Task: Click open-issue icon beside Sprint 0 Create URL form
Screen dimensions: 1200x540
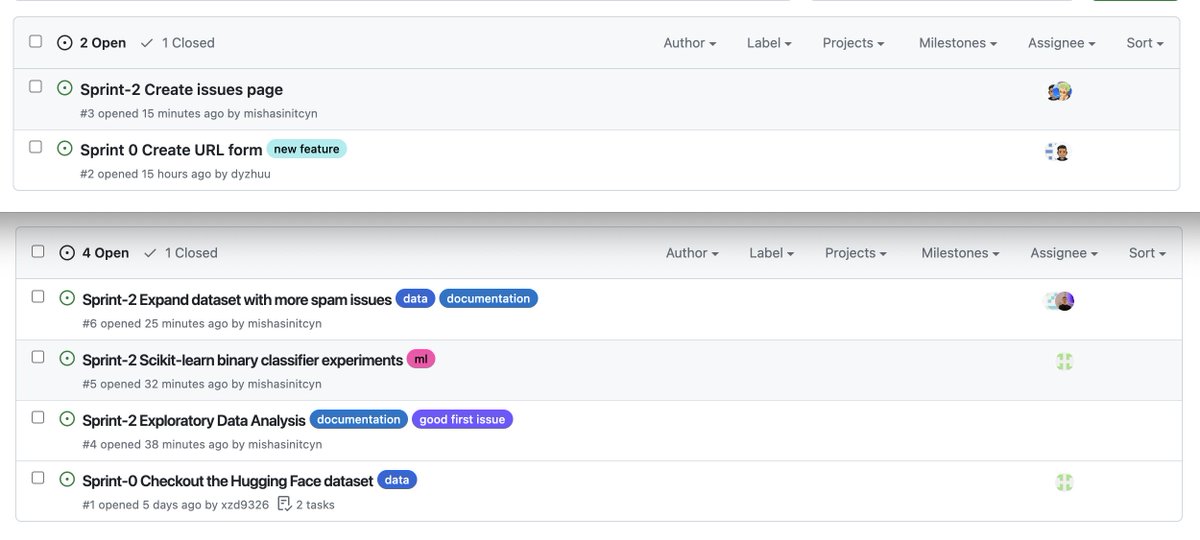Action: 65,148
